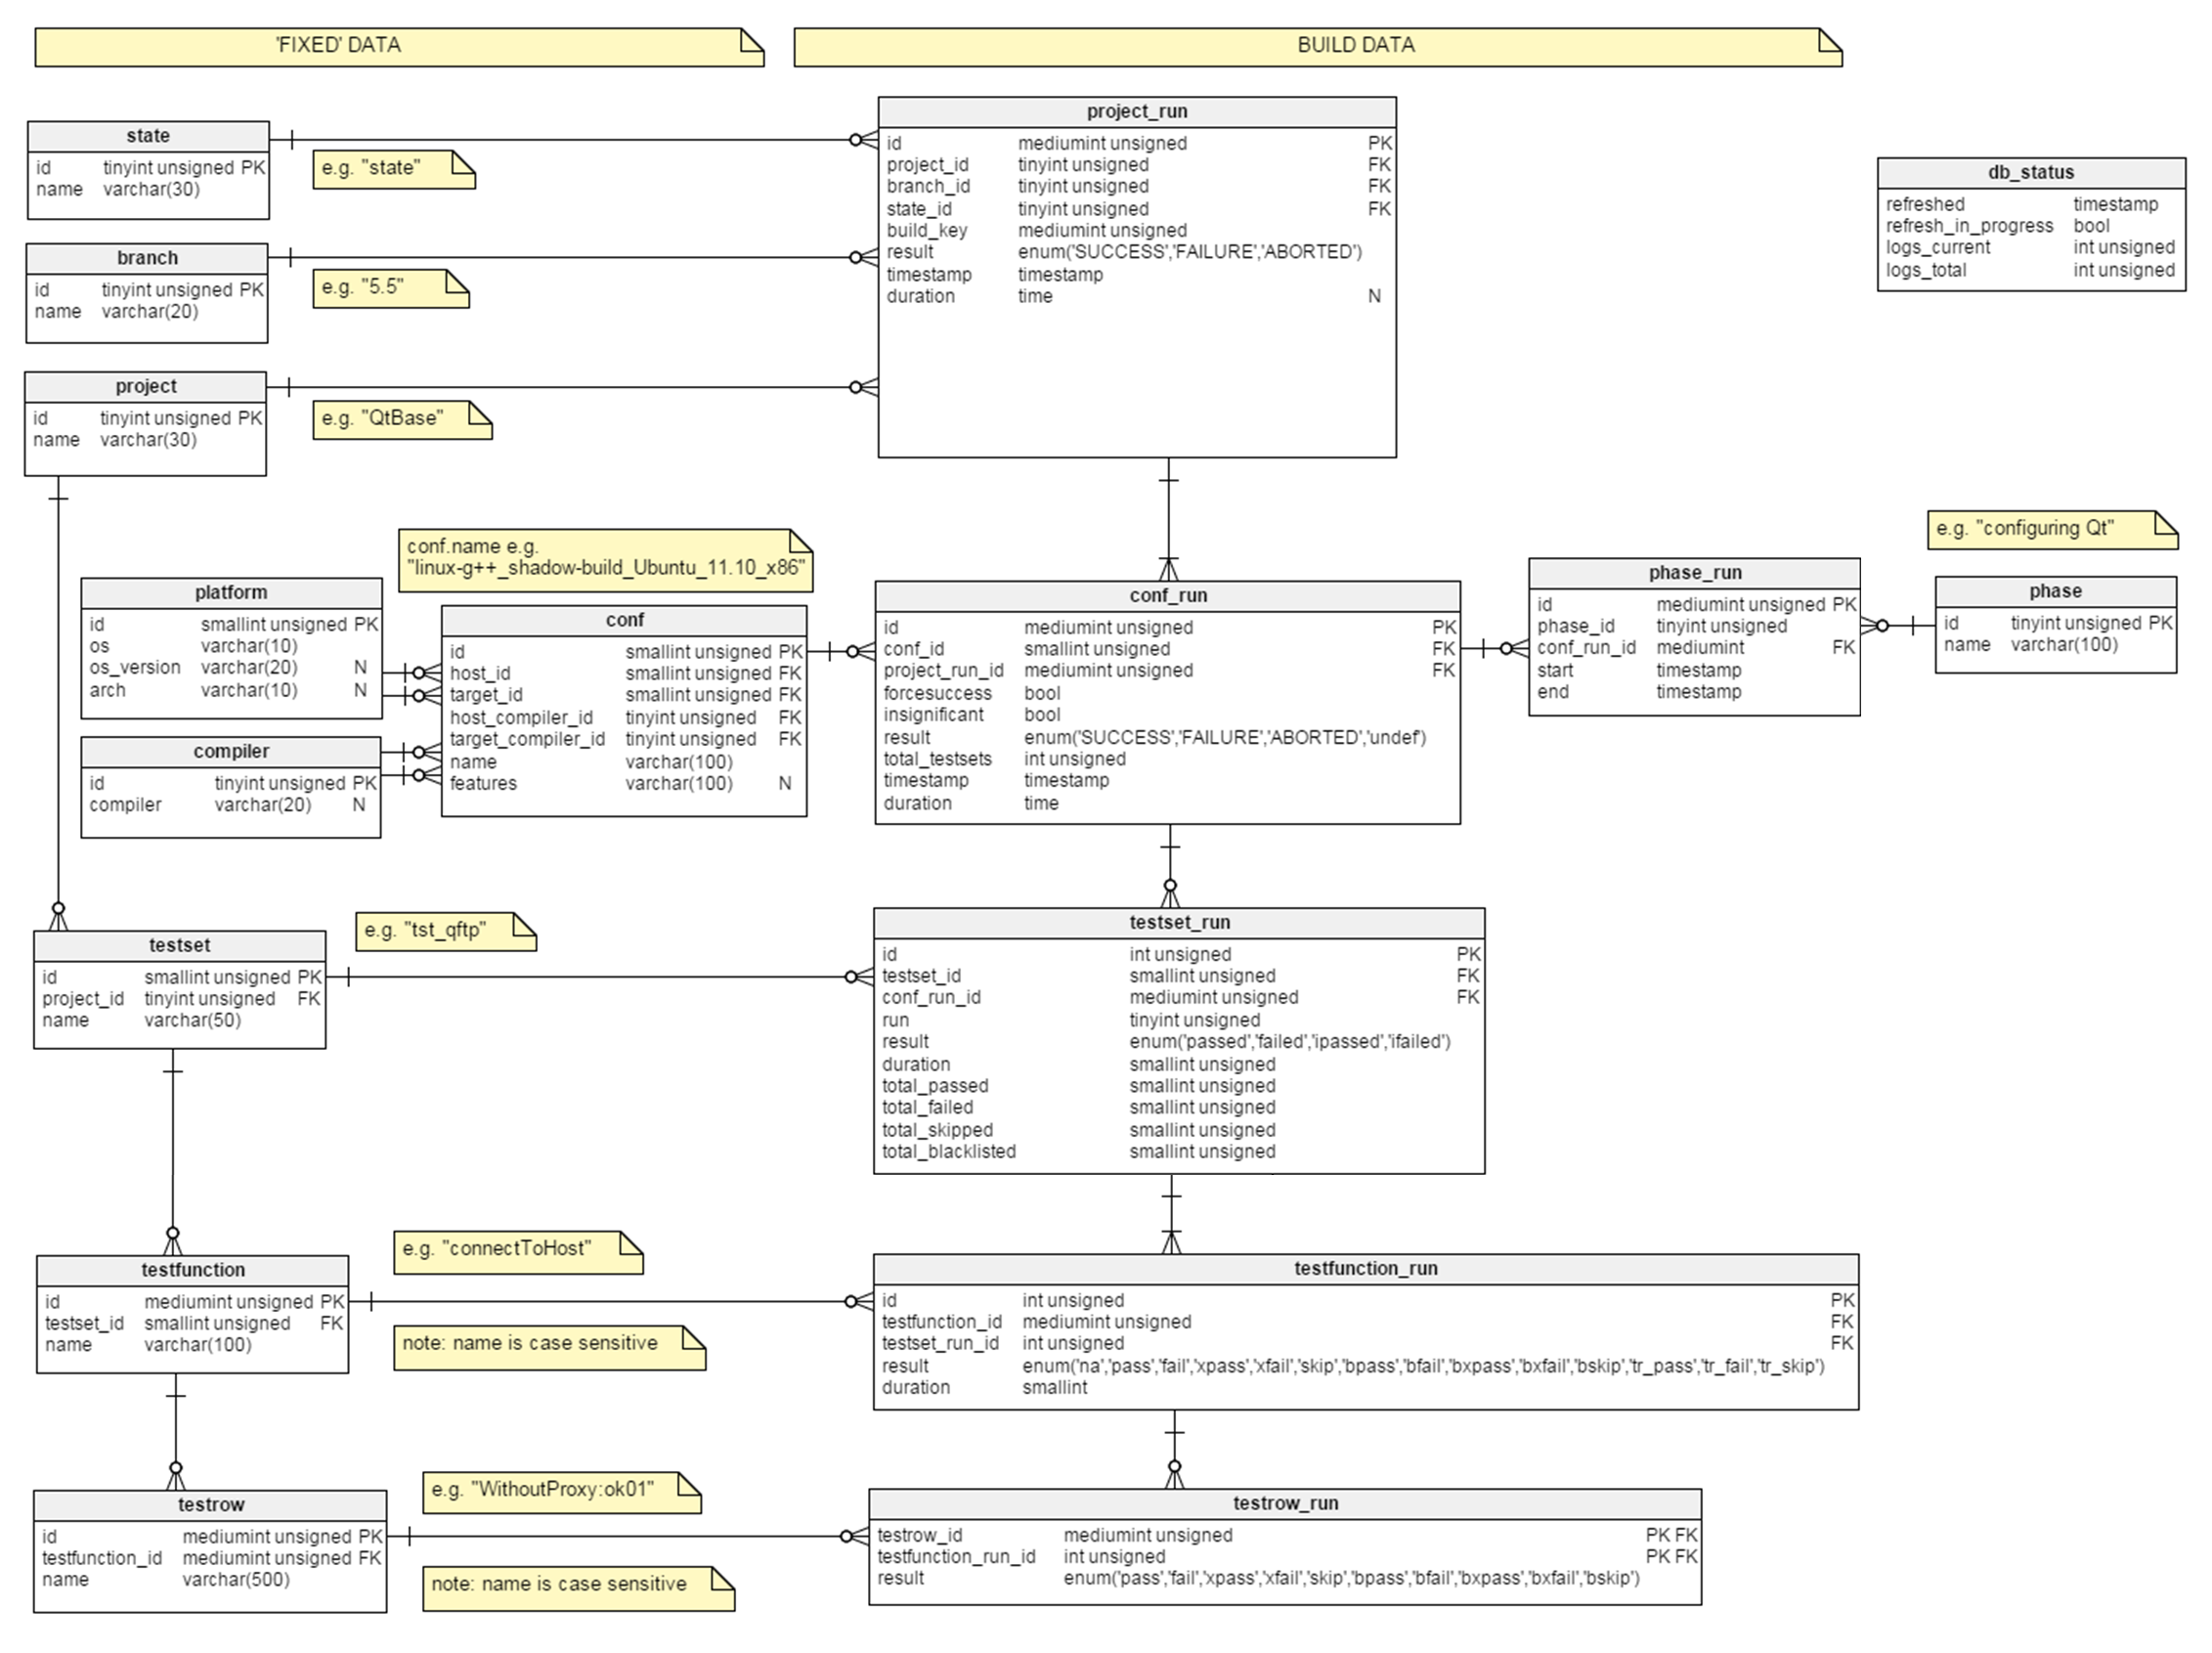Click the testset table title
Image resolution: width=2212 pixels, height=1653 pixels.
179,945
